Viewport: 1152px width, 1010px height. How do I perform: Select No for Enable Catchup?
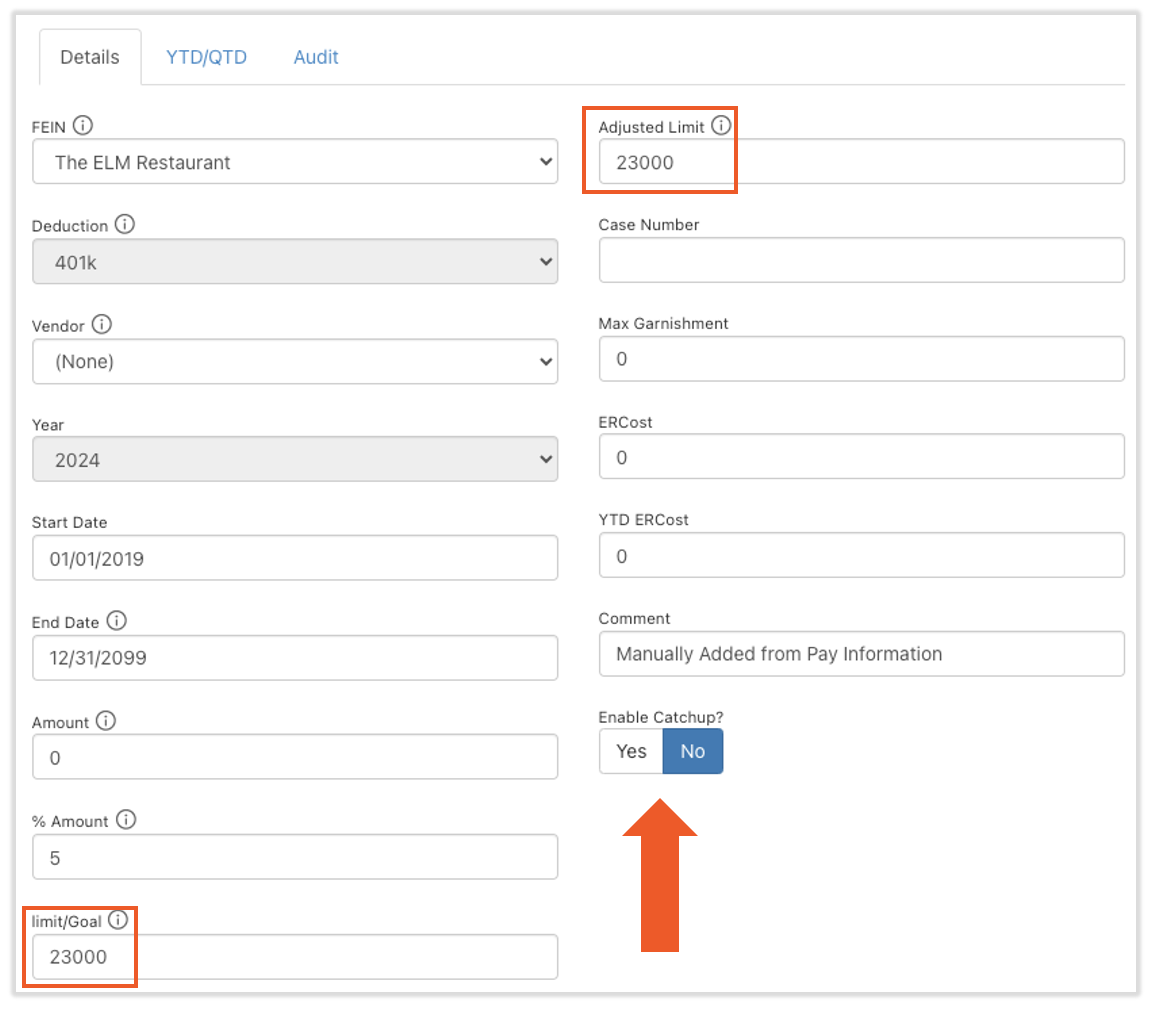pos(692,751)
